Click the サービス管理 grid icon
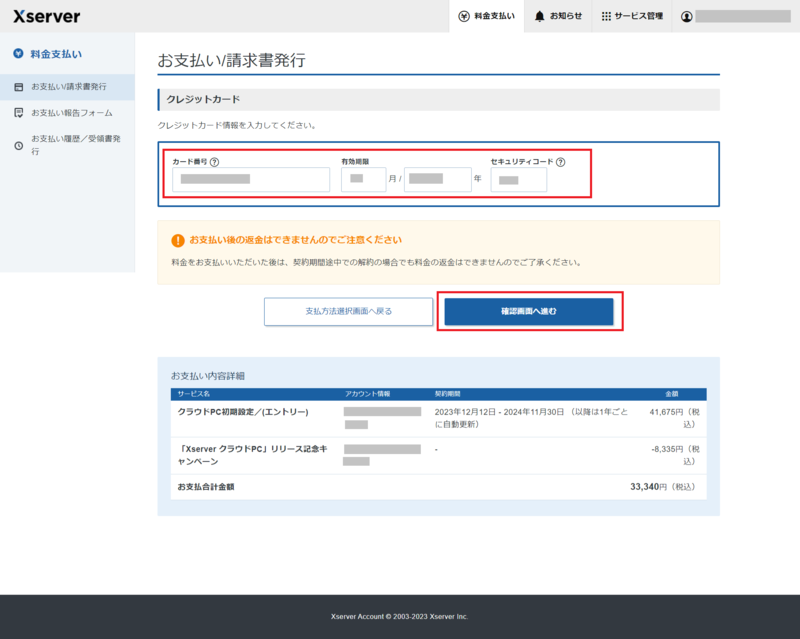 tap(606, 17)
